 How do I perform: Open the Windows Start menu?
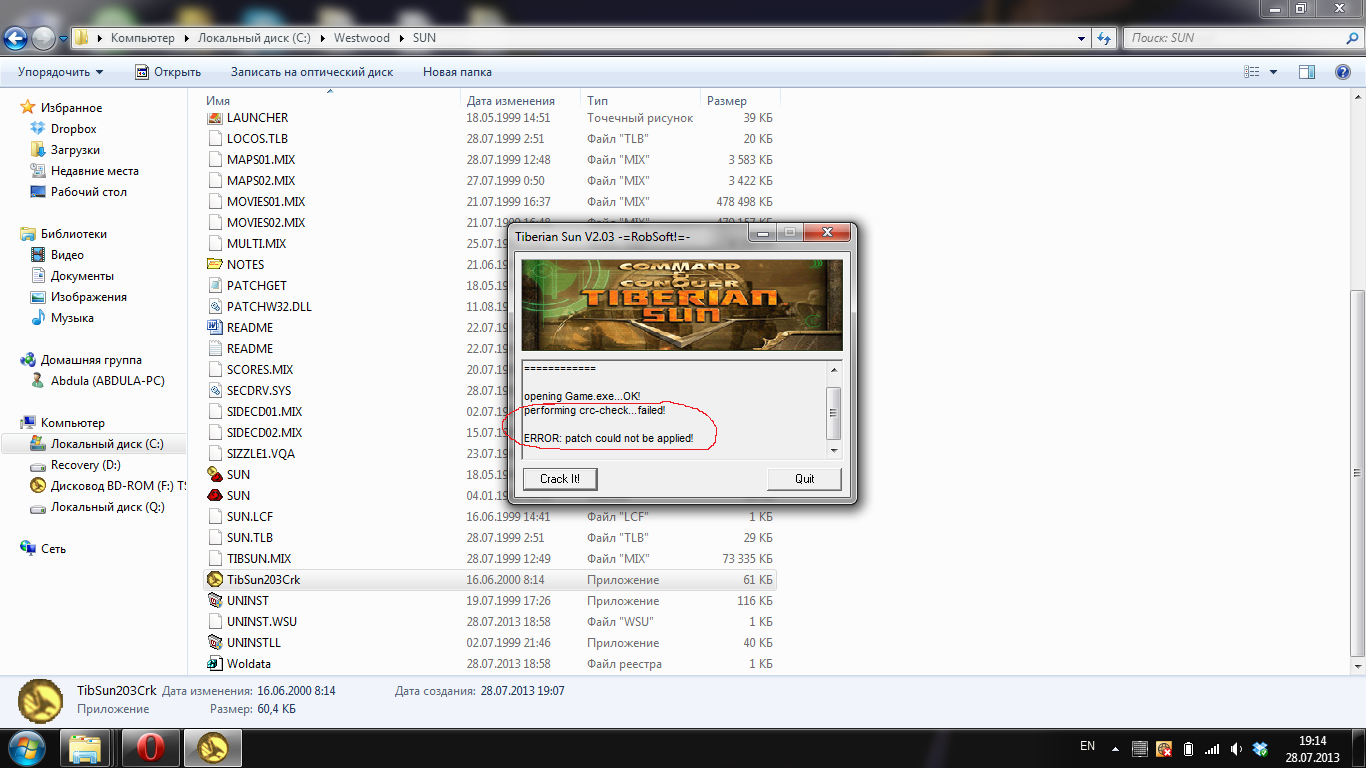tap(26, 748)
